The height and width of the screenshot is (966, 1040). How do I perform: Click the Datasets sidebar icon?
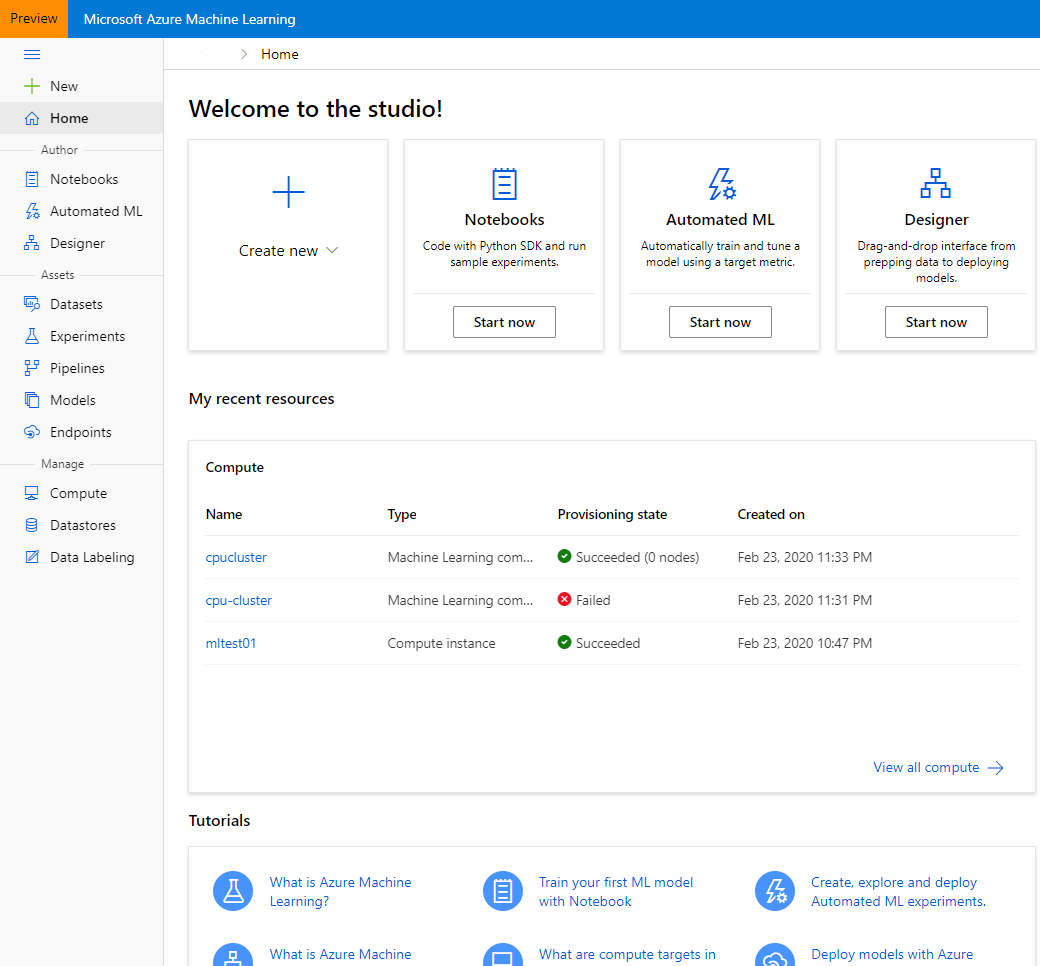32,304
